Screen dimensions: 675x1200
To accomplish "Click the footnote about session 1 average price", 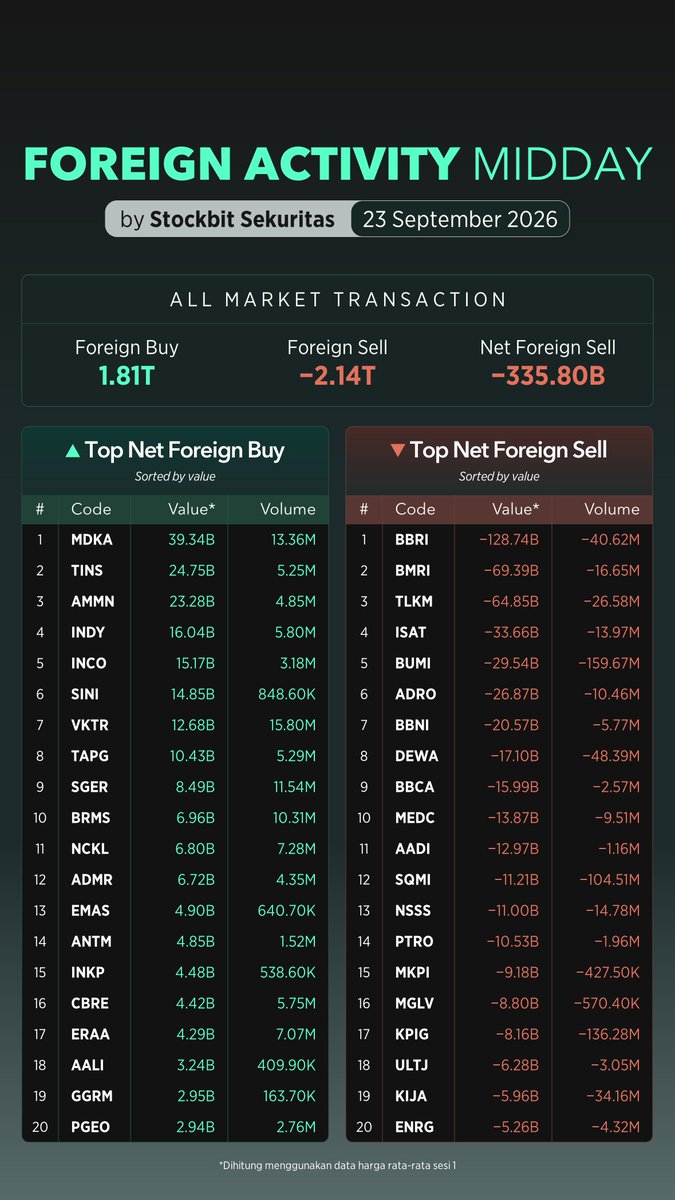I will pyautogui.click(x=338, y=1166).
